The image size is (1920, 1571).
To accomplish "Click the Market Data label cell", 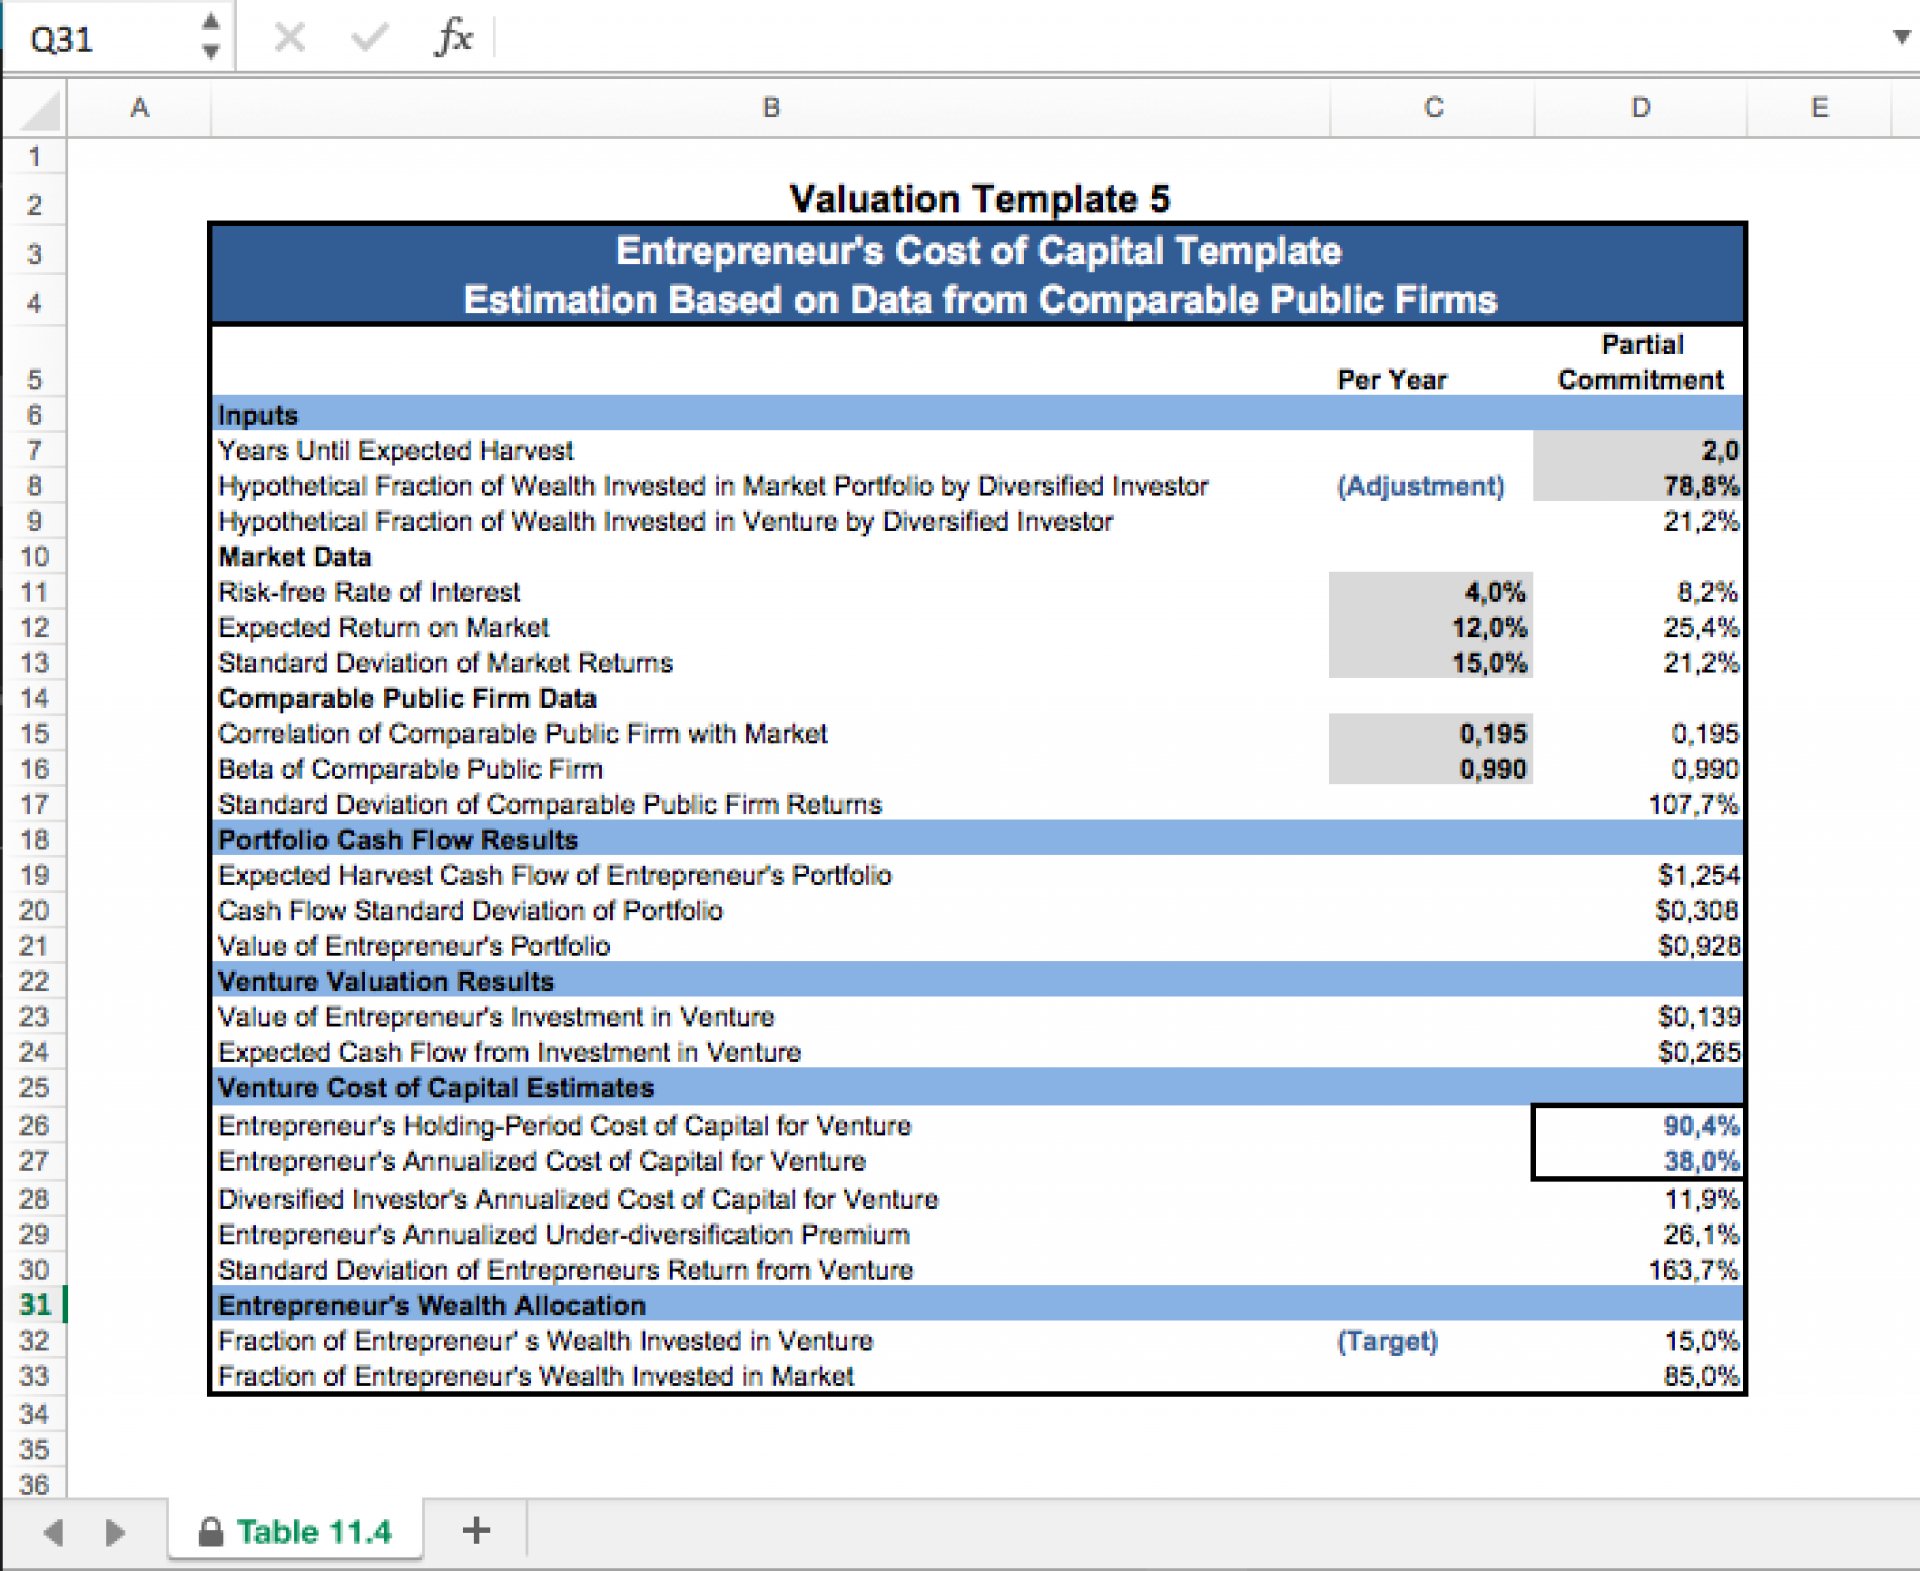I will coord(295,556).
